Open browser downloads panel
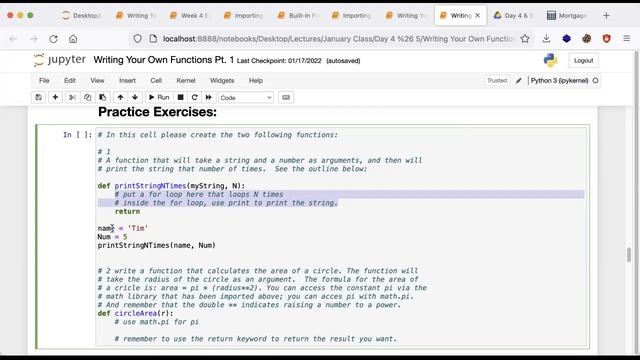The height and width of the screenshot is (360, 640). coord(546,39)
